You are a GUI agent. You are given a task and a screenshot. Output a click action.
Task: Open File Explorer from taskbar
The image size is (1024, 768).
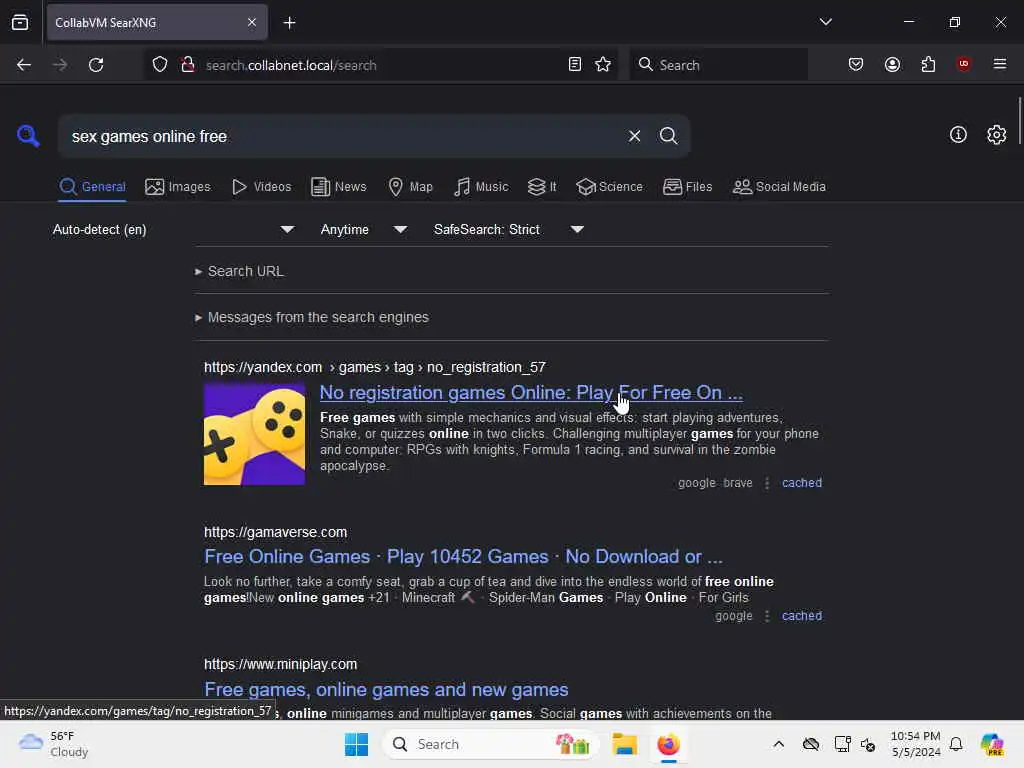pos(624,744)
